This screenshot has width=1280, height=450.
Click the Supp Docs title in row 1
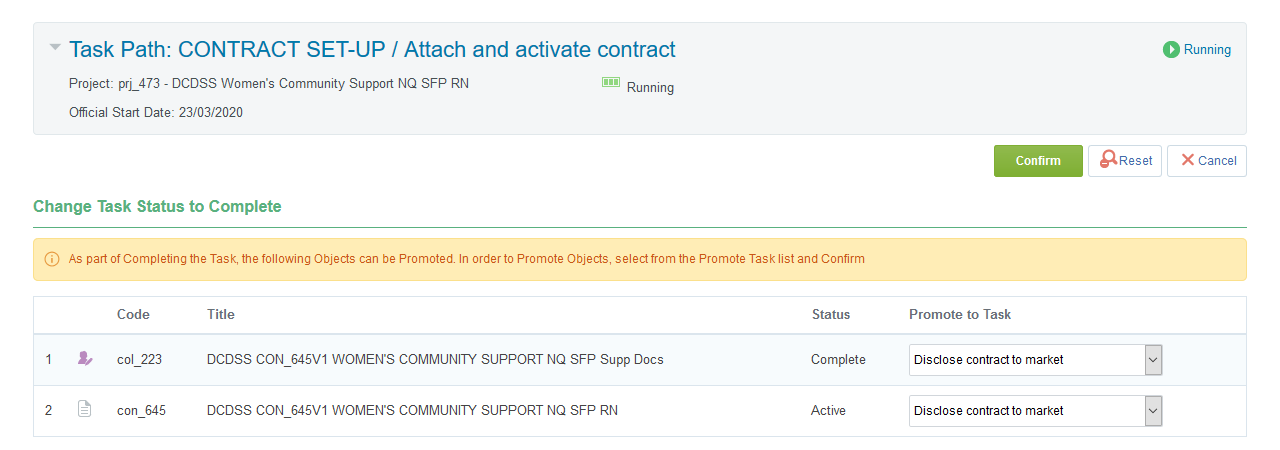coord(434,360)
